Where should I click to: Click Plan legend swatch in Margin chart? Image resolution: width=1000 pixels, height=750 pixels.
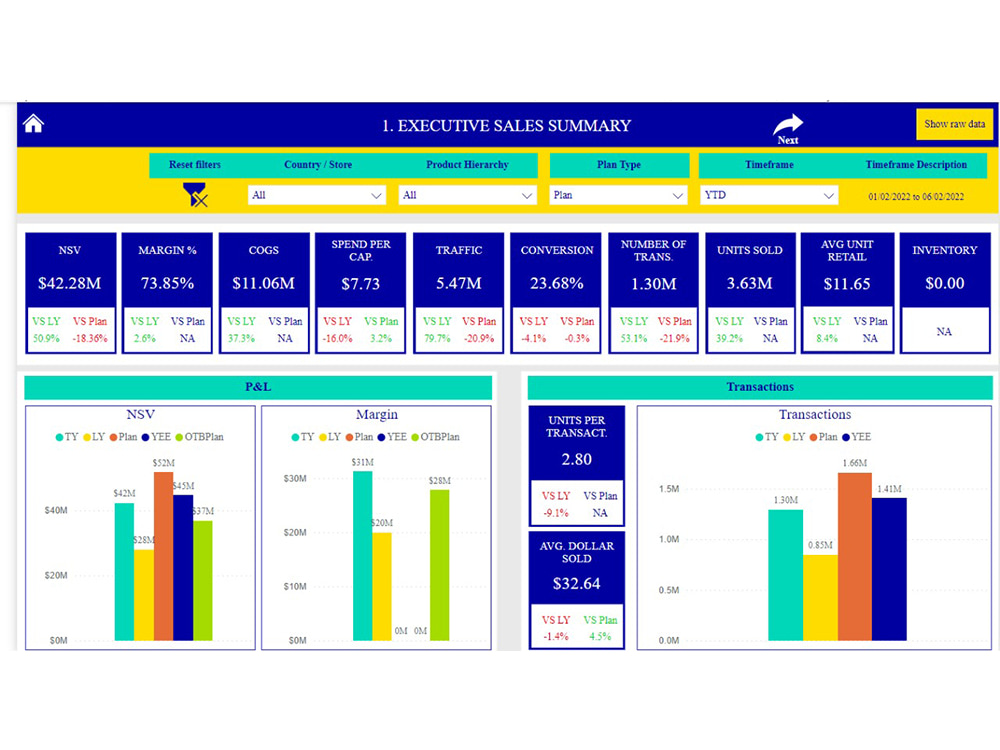(349, 438)
